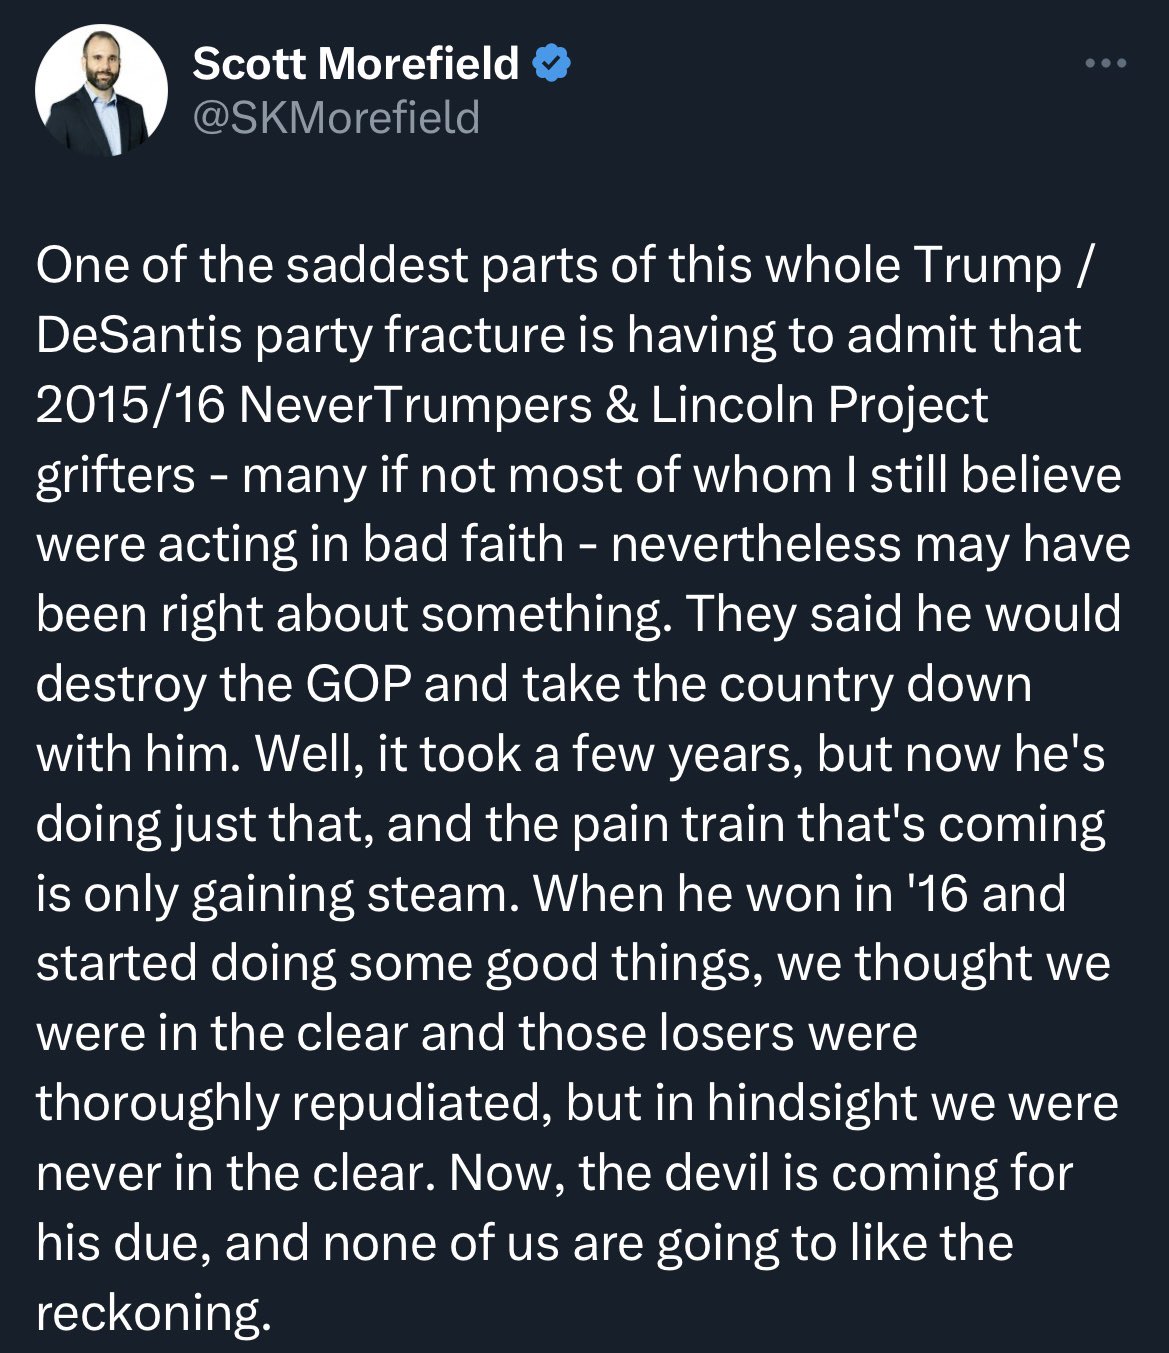Screen dimensions: 1169x1353
Task: Click the line starting 'grifters - many if not'
Action: (579, 475)
